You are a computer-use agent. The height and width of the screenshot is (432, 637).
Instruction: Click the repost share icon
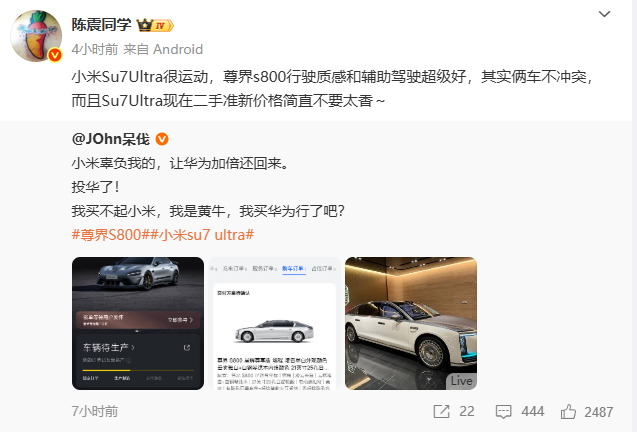click(442, 411)
